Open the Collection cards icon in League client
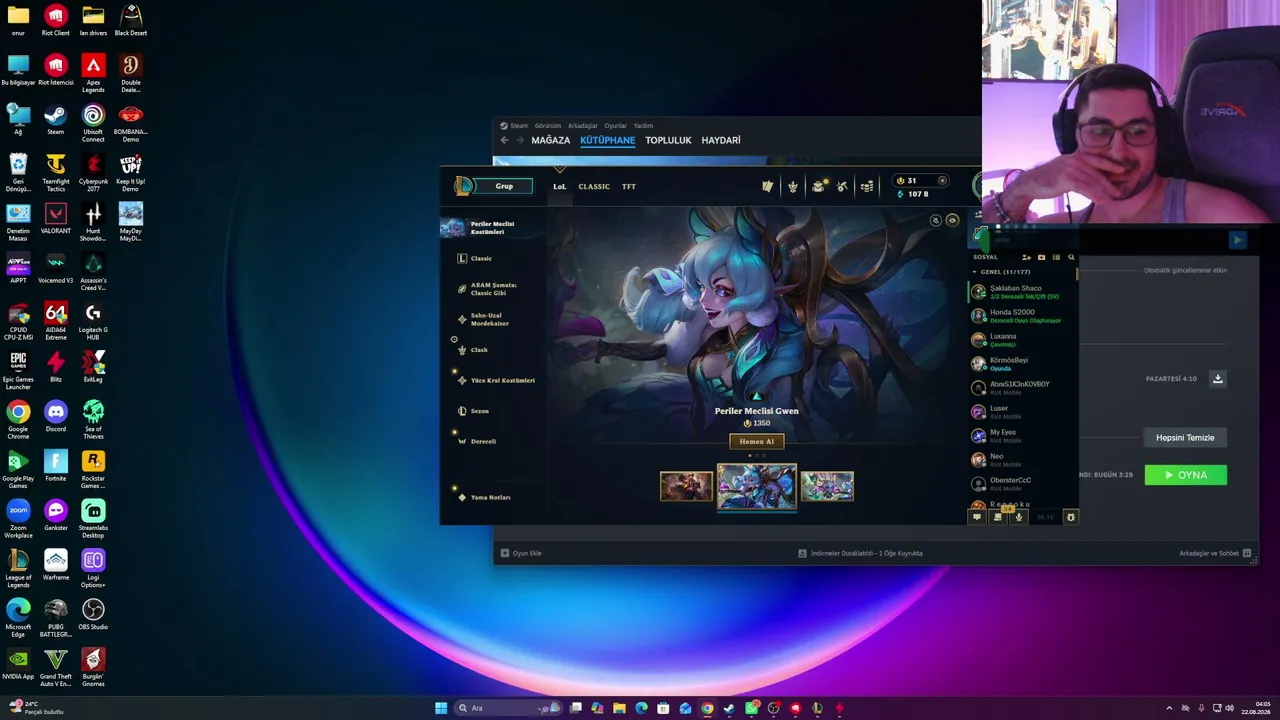The width and height of the screenshot is (1280, 720). [x=767, y=186]
